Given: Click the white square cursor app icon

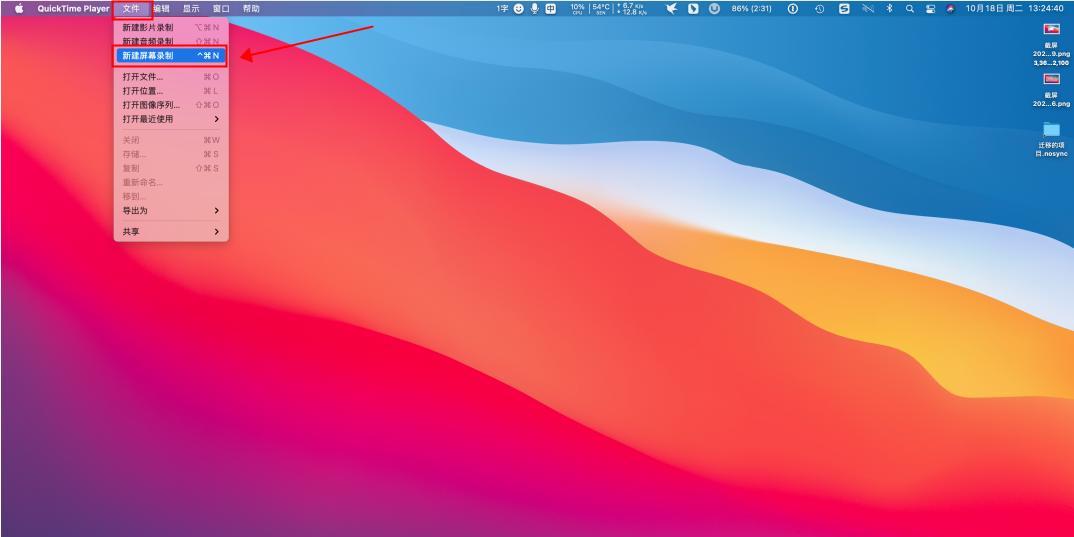Looking at the screenshot, I should [x=693, y=9].
